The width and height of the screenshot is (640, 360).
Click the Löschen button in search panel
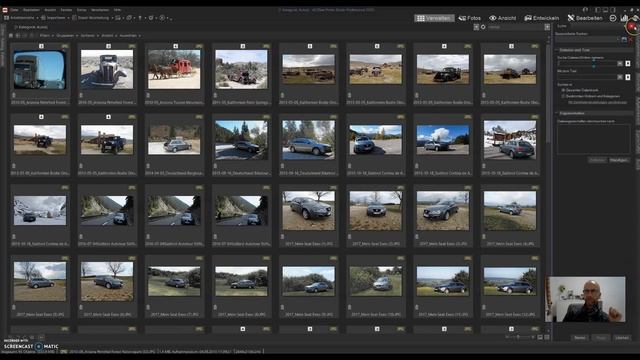622,338
